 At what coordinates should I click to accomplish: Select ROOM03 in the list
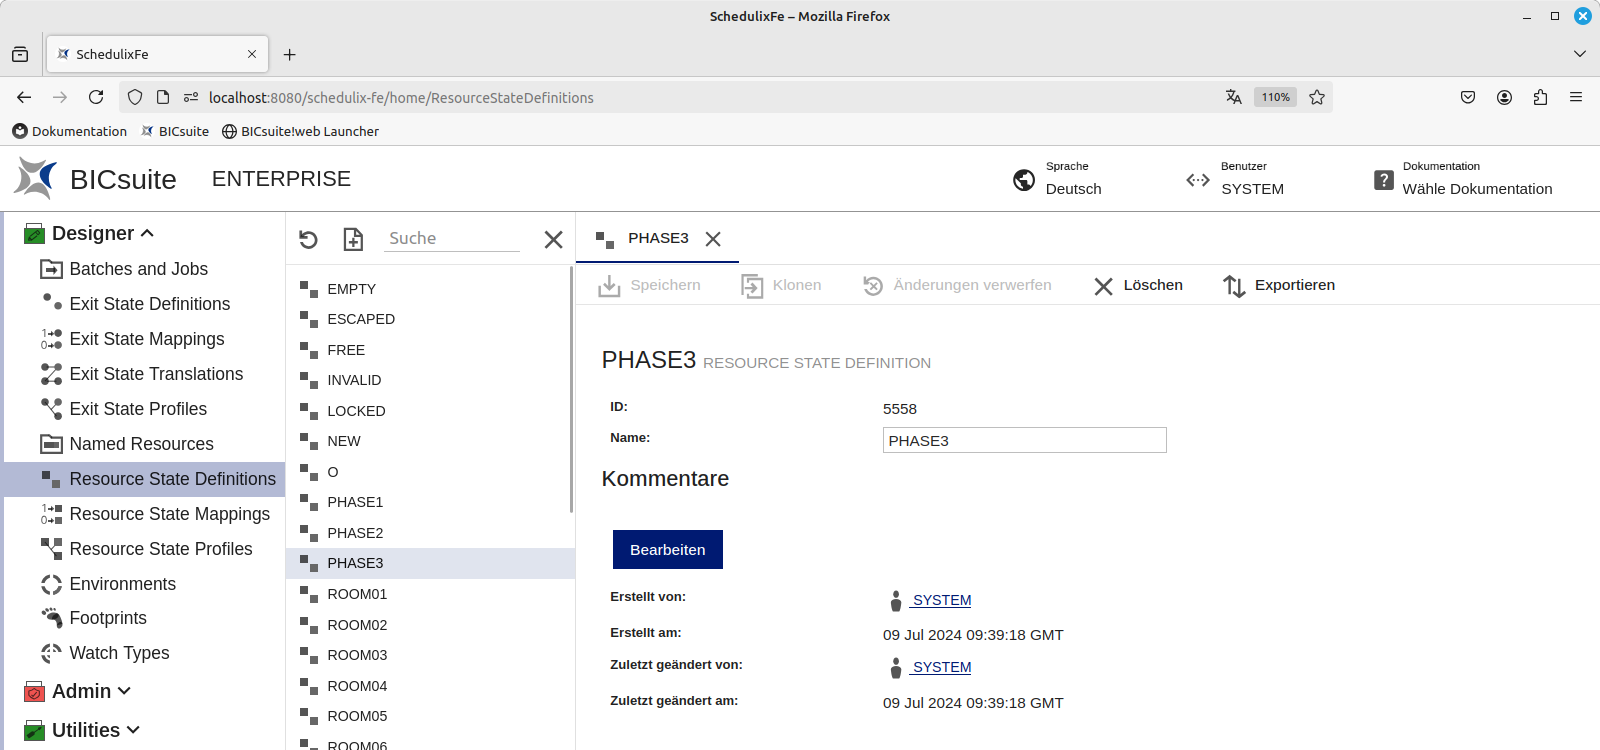tap(357, 655)
